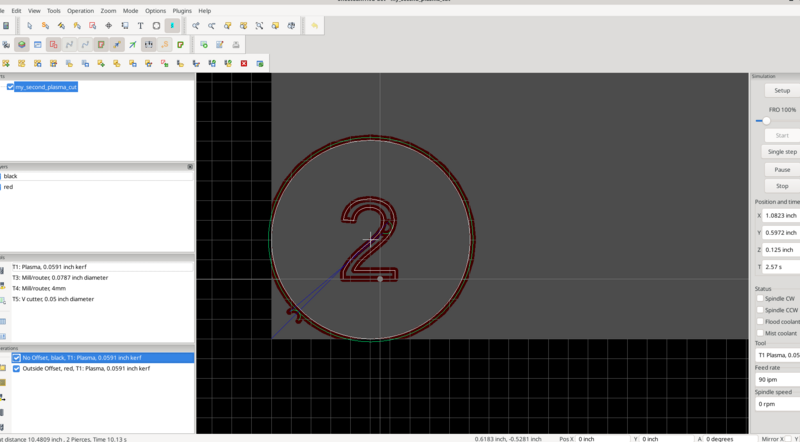This screenshot has height=442, width=800.
Task: Click the Y position field 0.5972 inch
Action: click(781, 232)
